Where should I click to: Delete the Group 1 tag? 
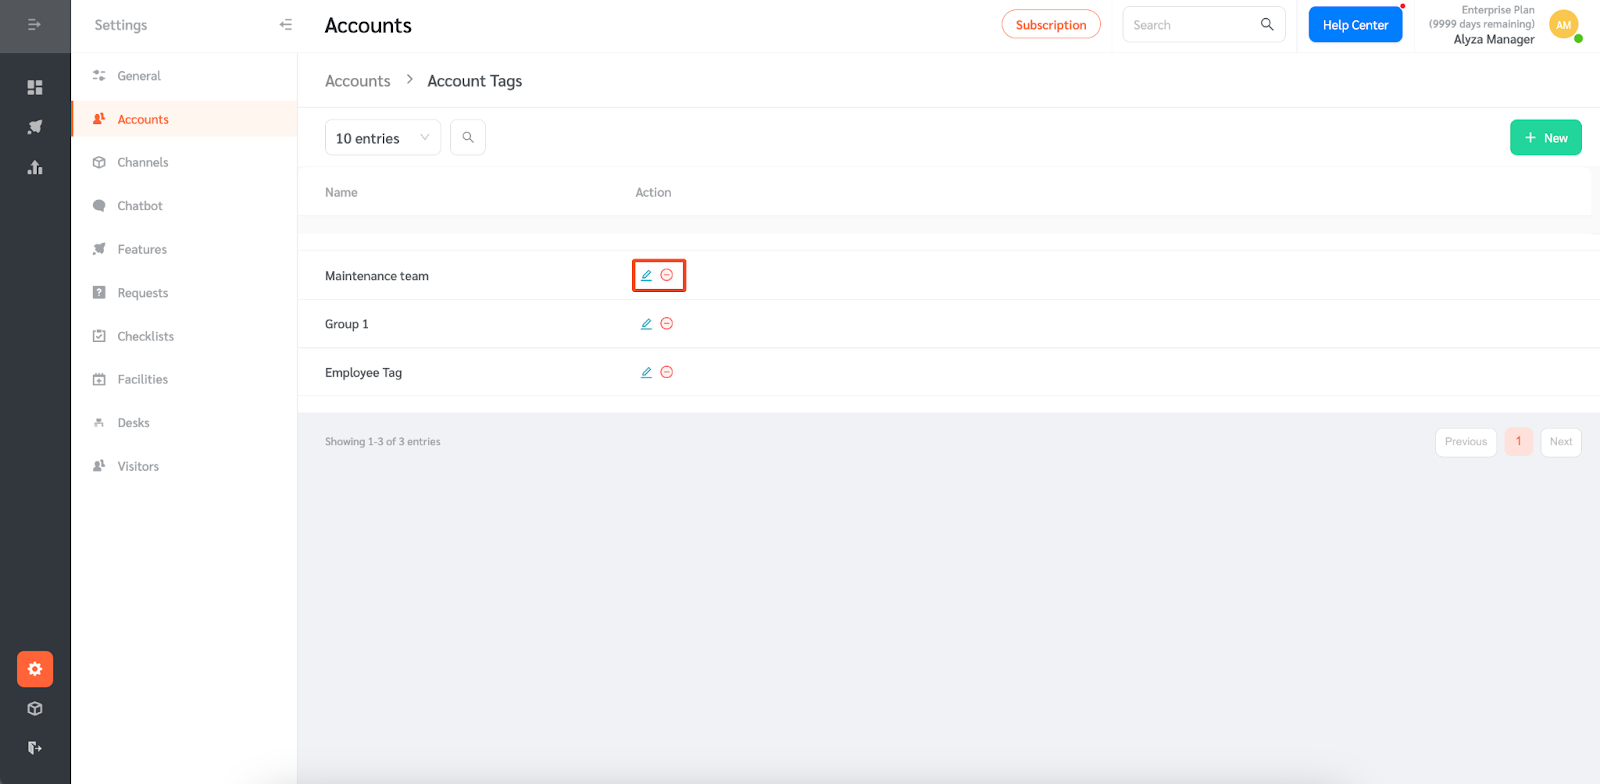[667, 324]
